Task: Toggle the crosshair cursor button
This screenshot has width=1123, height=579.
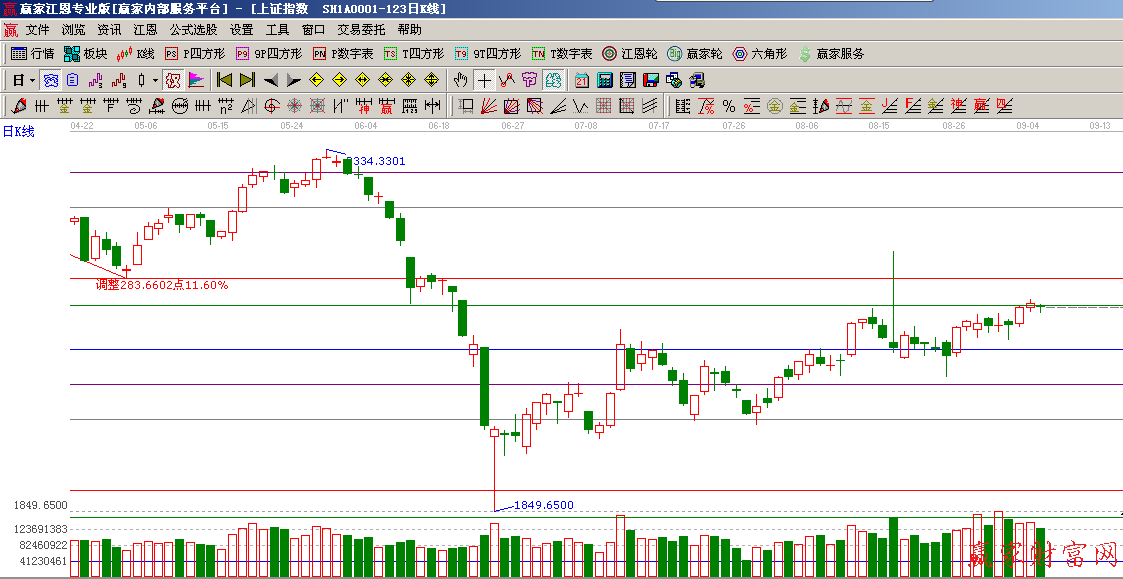Action: 484,80
